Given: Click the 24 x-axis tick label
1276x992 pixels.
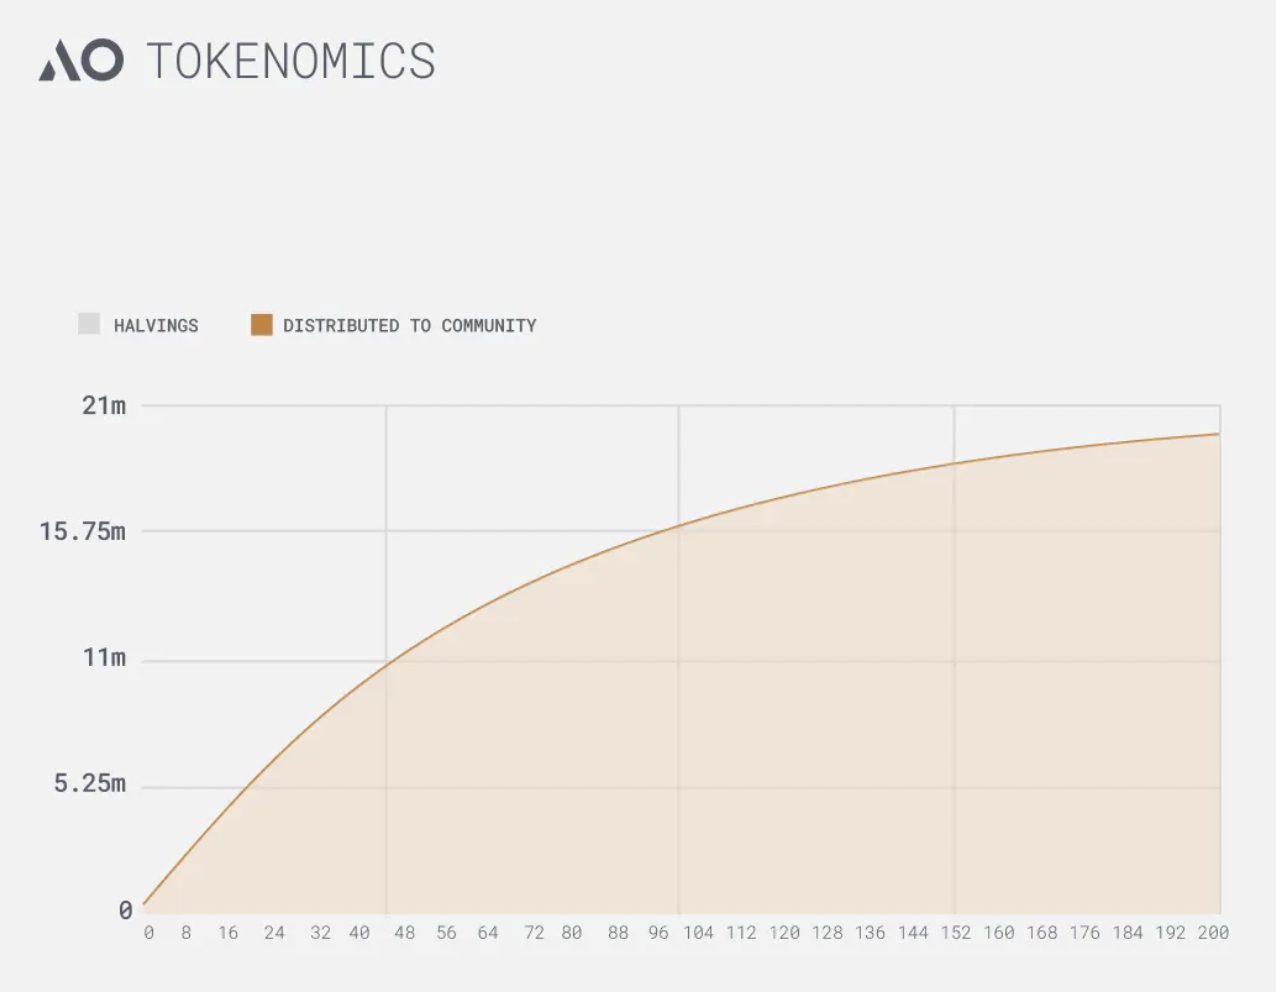Looking at the screenshot, I should (274, 933).
